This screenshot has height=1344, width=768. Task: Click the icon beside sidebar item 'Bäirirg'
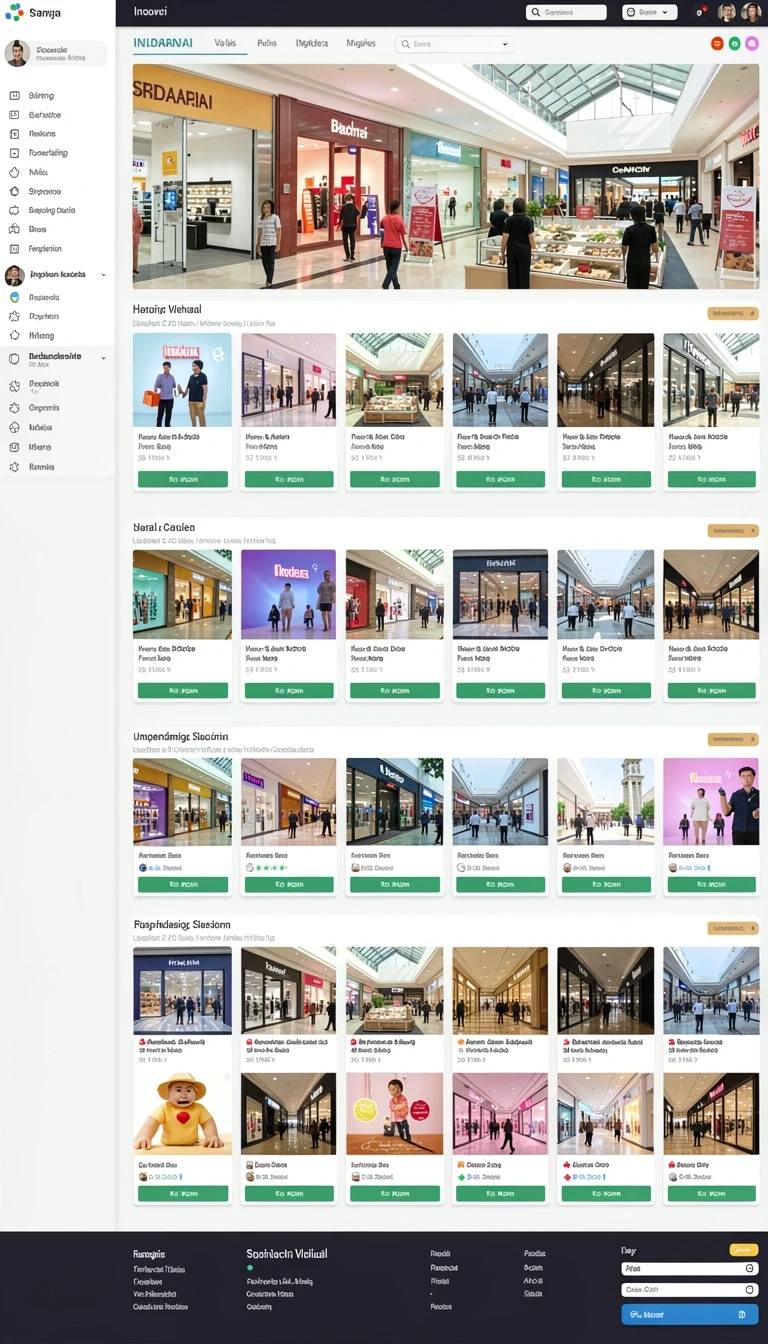[14, 96]
